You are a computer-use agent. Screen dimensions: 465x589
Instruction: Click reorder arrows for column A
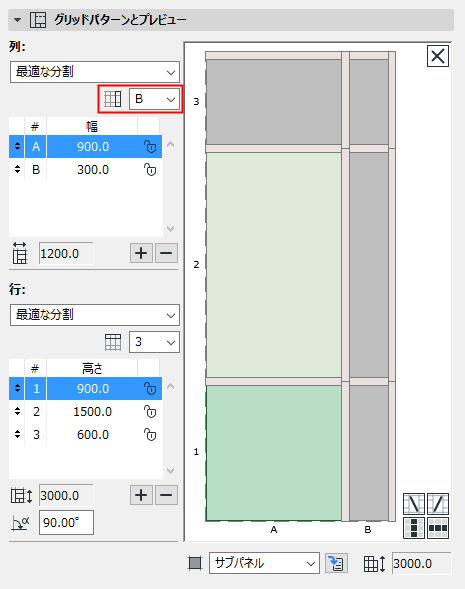pyautogui.click(x=17, y=146)
